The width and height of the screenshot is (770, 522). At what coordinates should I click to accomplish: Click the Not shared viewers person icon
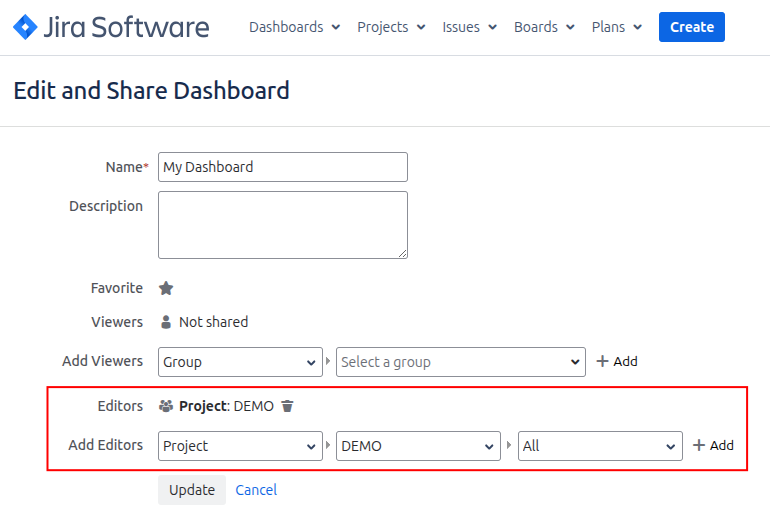pyautogui.click(x=166, y=322)
